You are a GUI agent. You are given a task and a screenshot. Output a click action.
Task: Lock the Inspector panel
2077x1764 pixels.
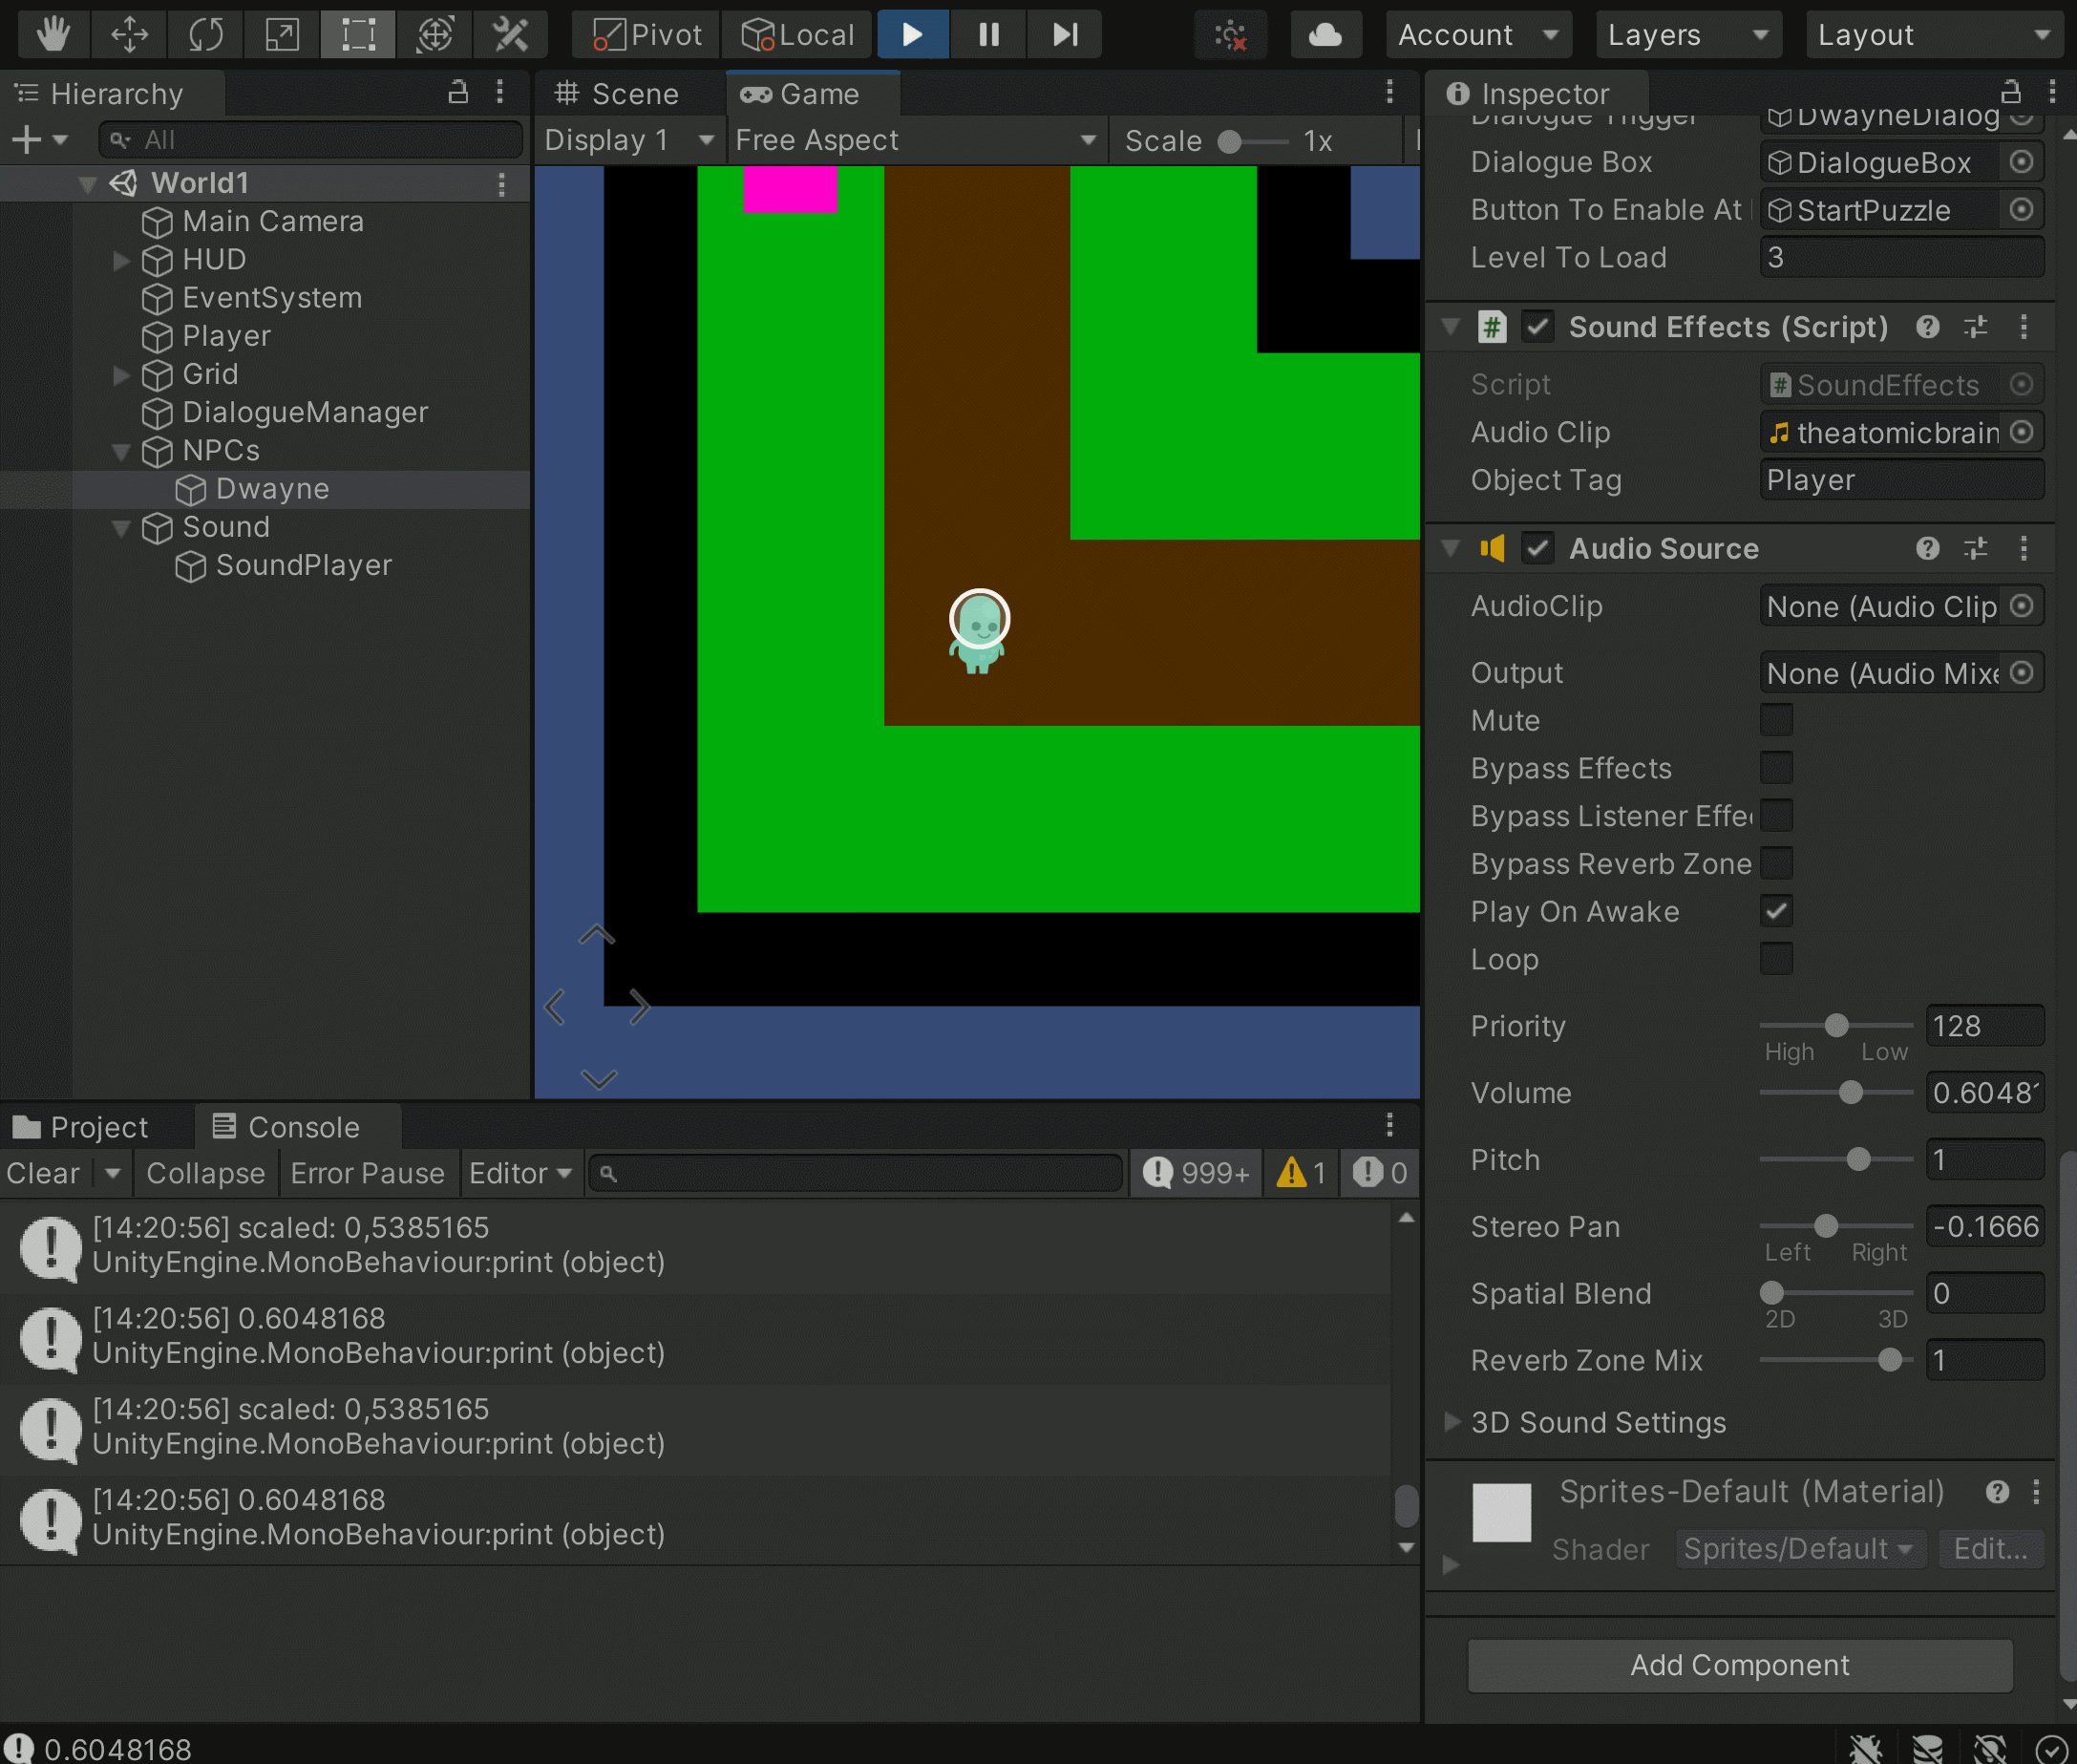point(2011,93)
